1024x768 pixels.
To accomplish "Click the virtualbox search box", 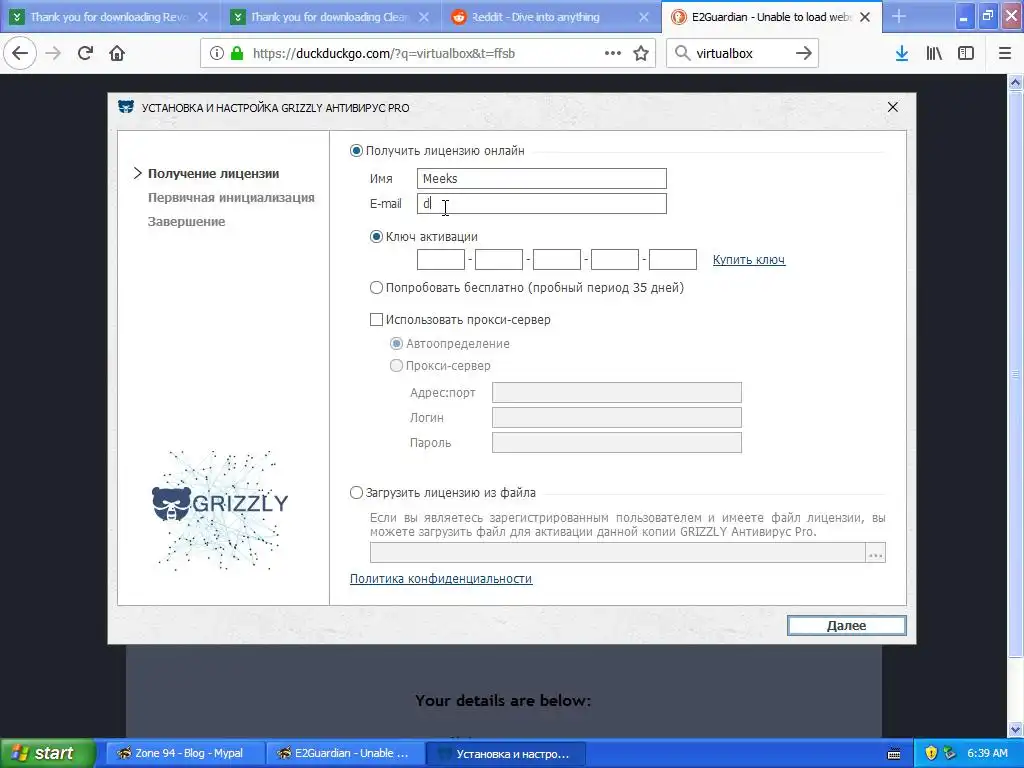I will point(743,54).
